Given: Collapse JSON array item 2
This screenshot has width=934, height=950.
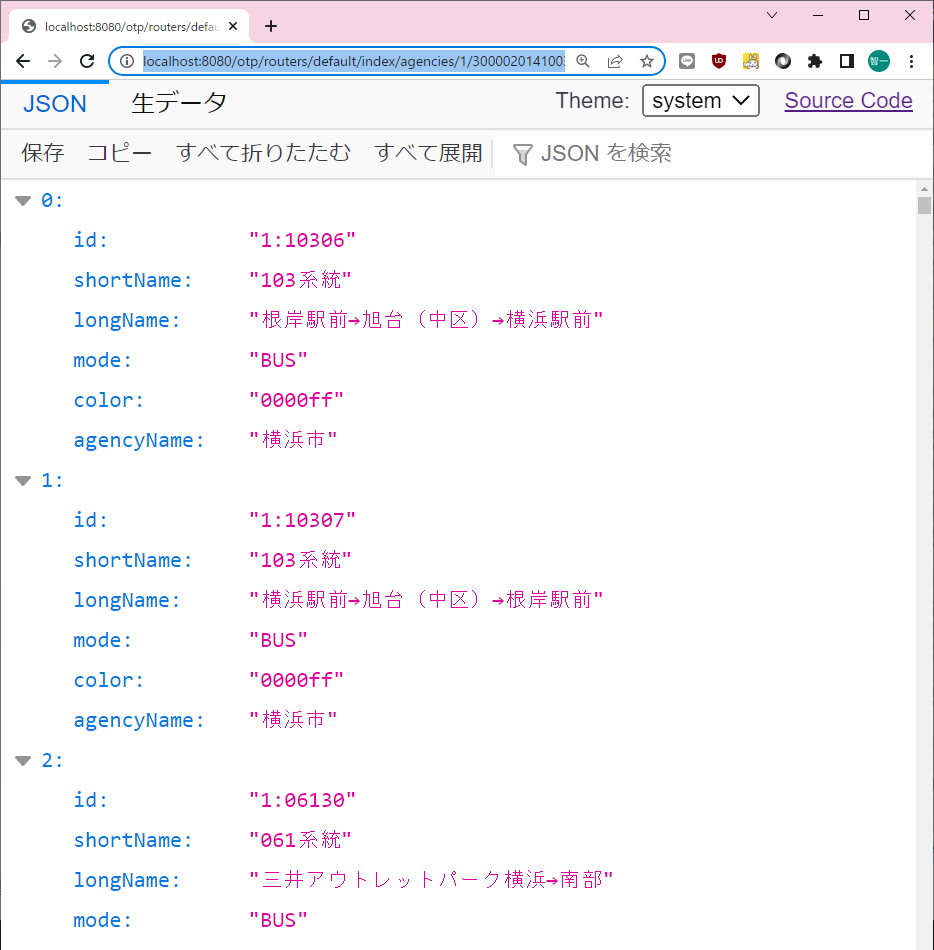Looking at the screenshot, I should [23, 761].
